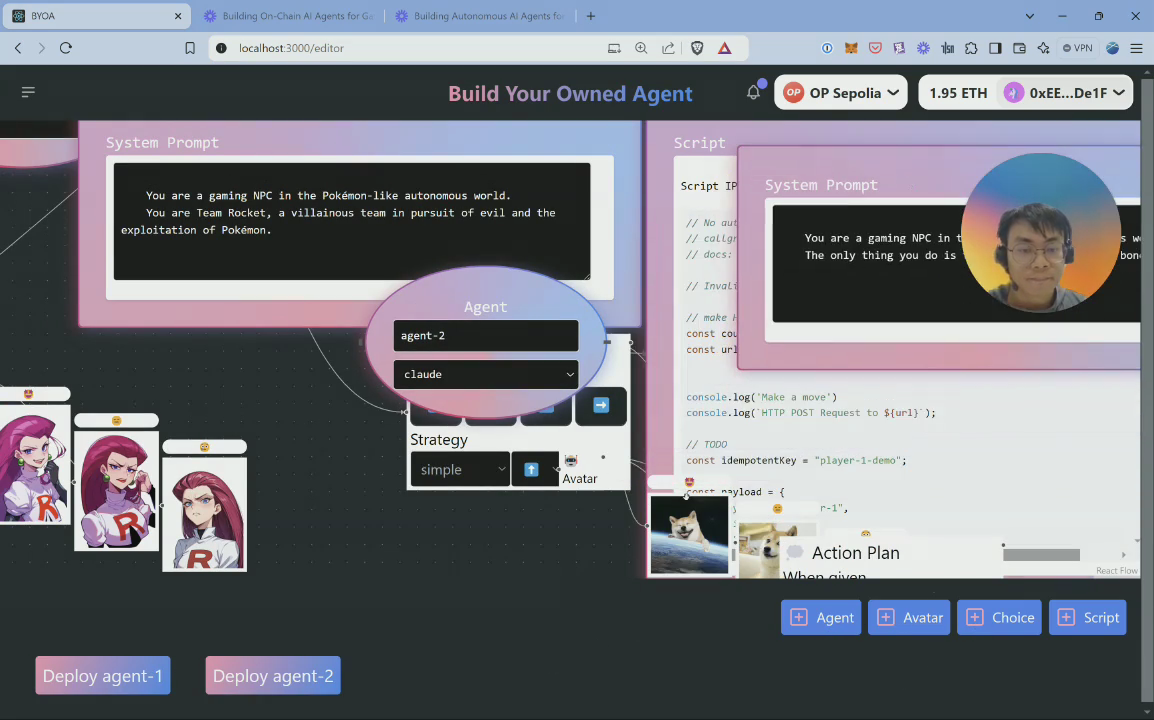Click the horizontal scrollbar near React Flow
Image resolution: width=1154 pixels, height=720 pixels.
coord(1041,554)
